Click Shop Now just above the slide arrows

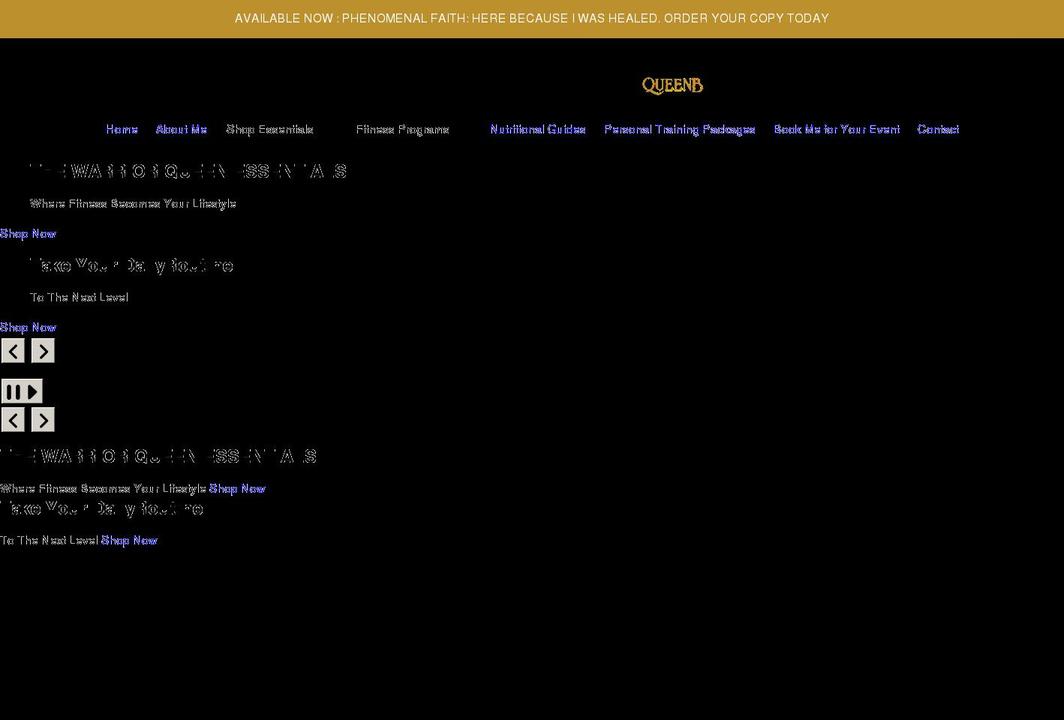(x=28, y=327)
